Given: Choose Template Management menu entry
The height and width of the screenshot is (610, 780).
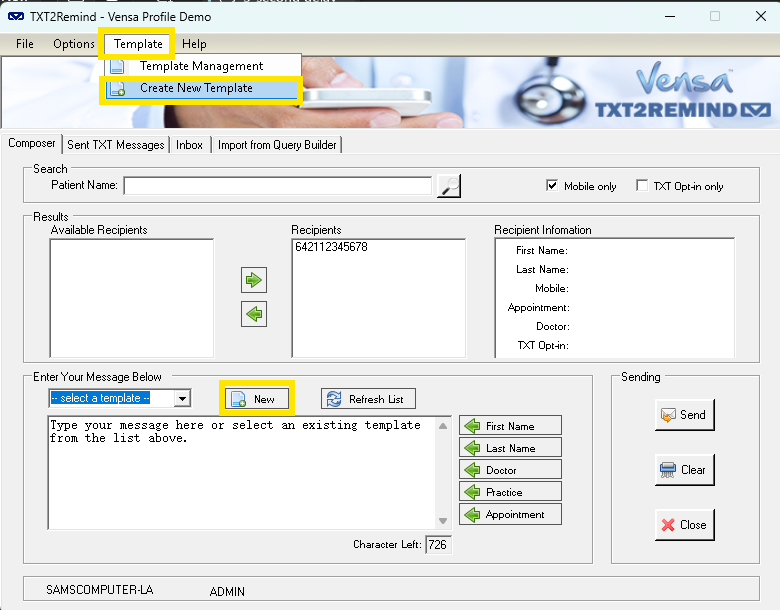Looking at the screenshot, I should [x=202, y=66].
